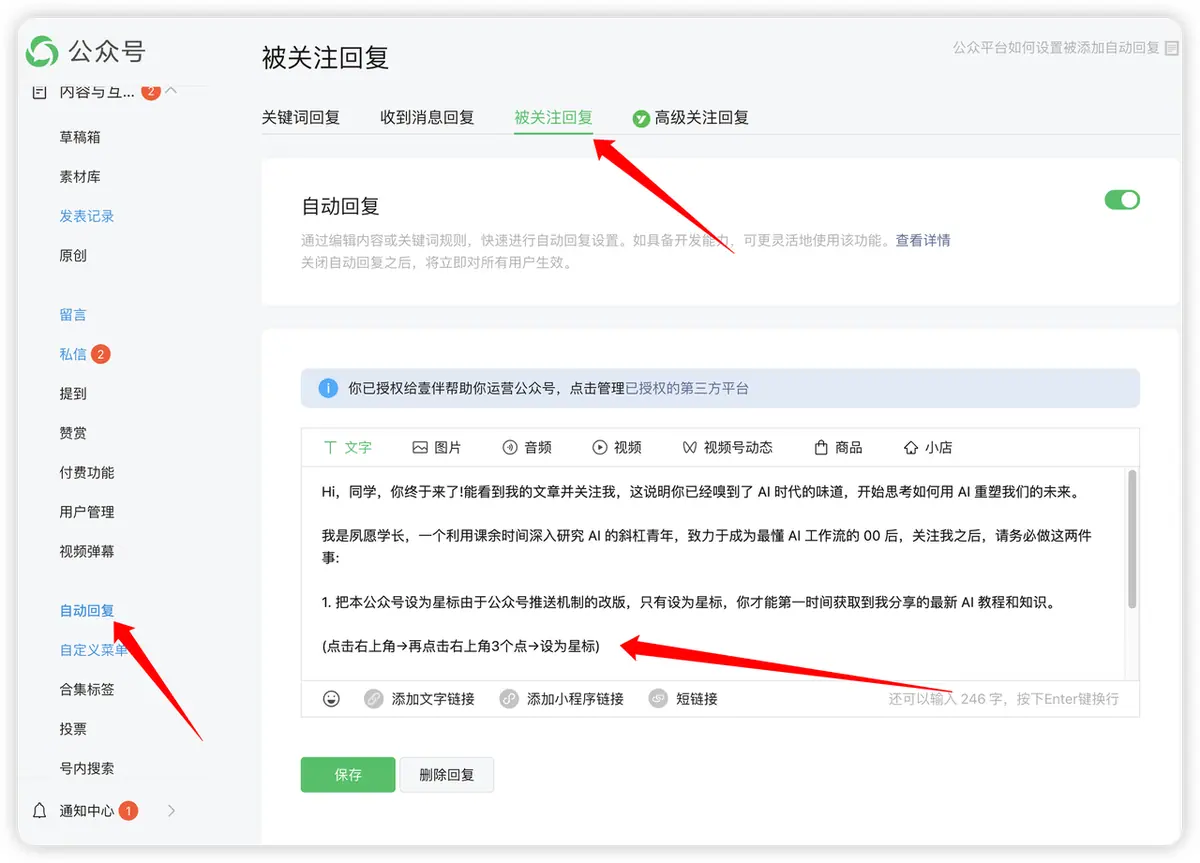Open 私信 in the sidebar

(73, 354)
